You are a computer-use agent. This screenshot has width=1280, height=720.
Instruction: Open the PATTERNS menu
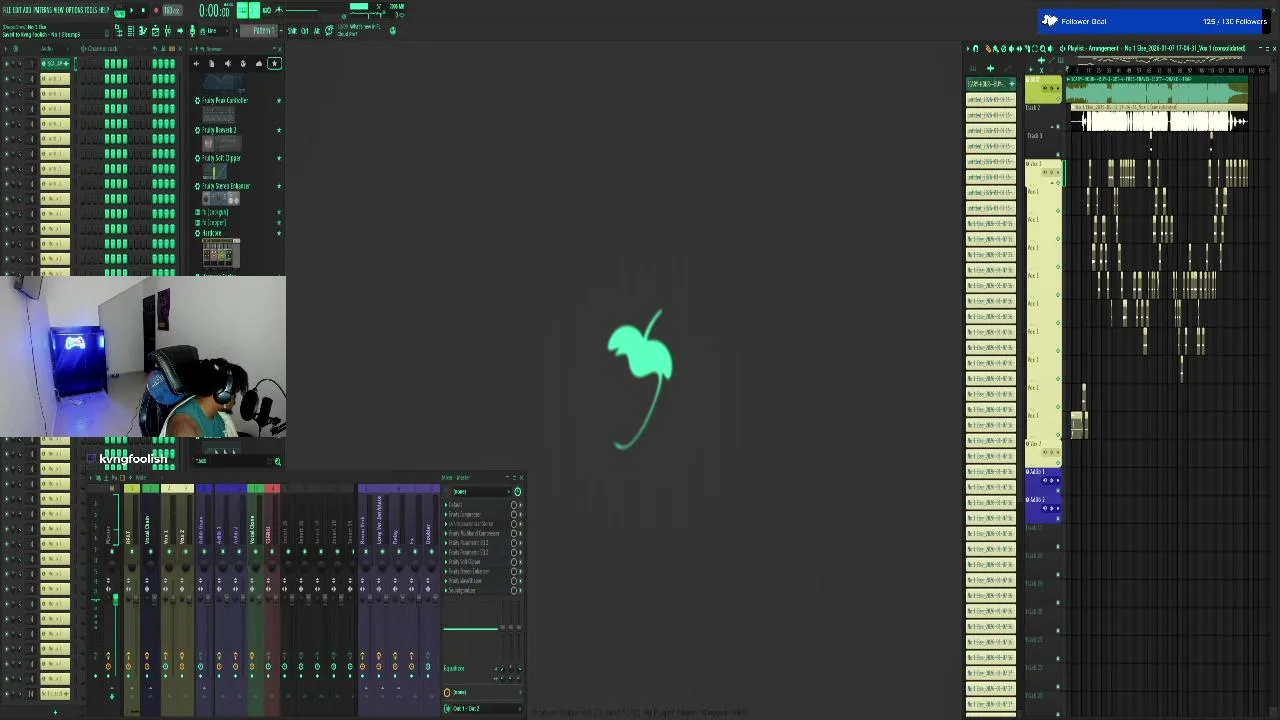tap(43, 10)
